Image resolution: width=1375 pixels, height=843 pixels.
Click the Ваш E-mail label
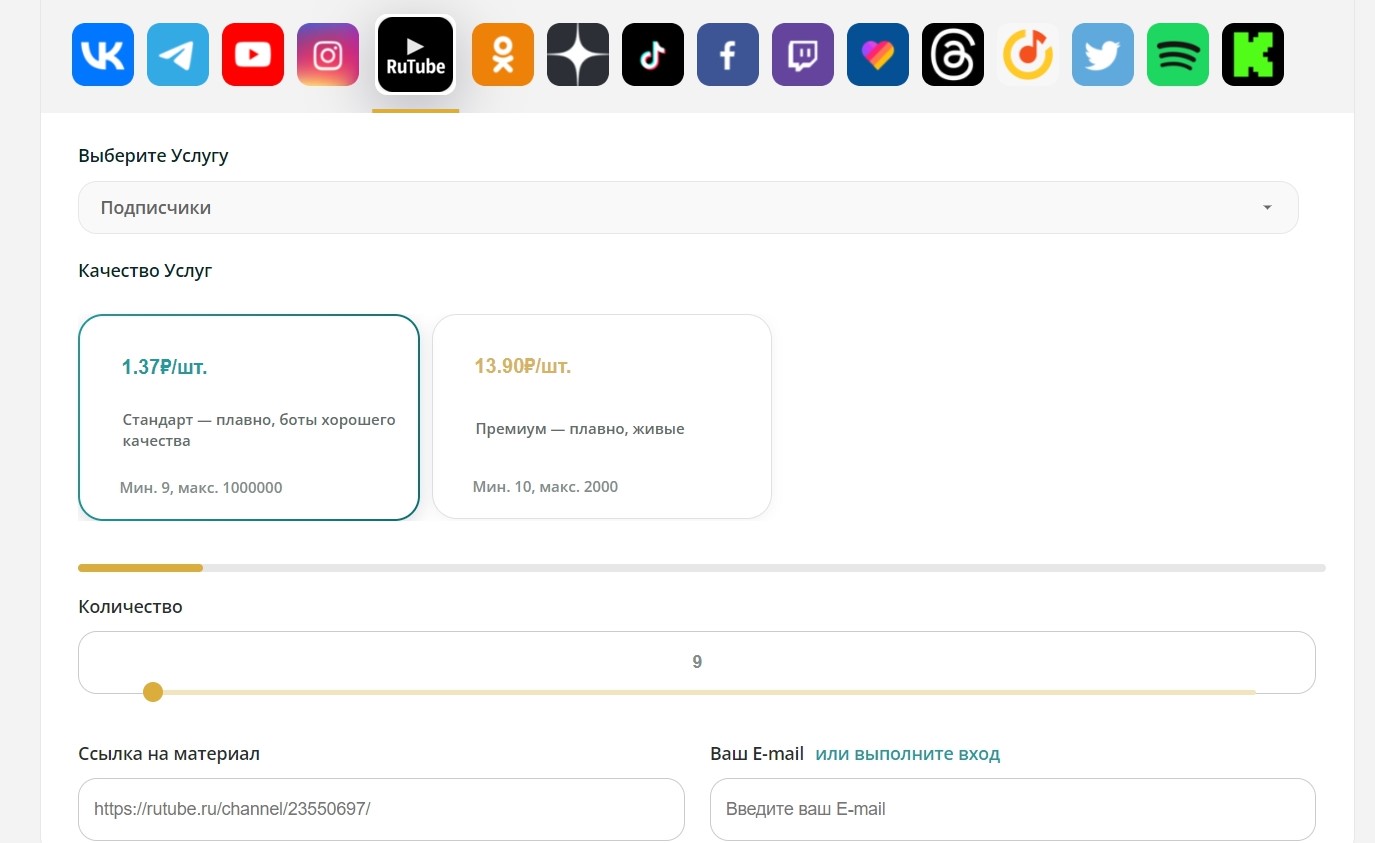(x=757, y=754)
